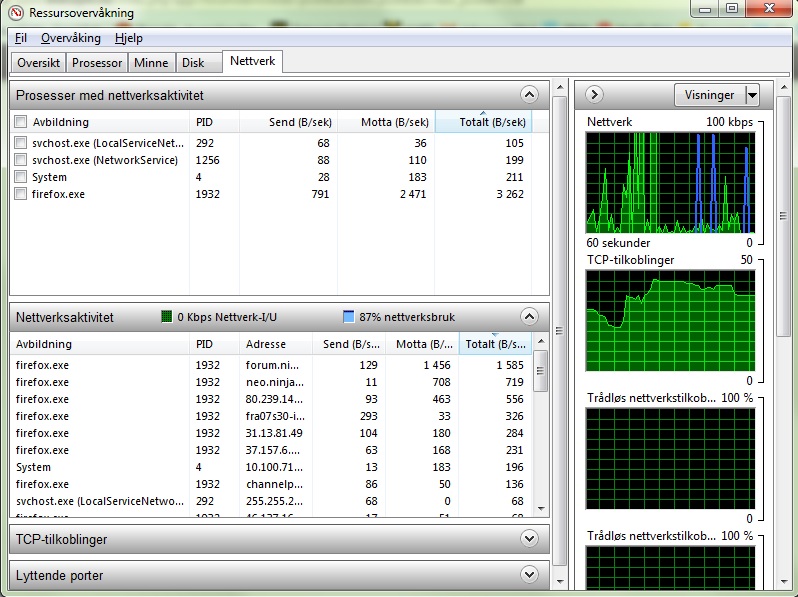
Task: Click the TCP-tilkoblinger graph
Action: point(670,321)
